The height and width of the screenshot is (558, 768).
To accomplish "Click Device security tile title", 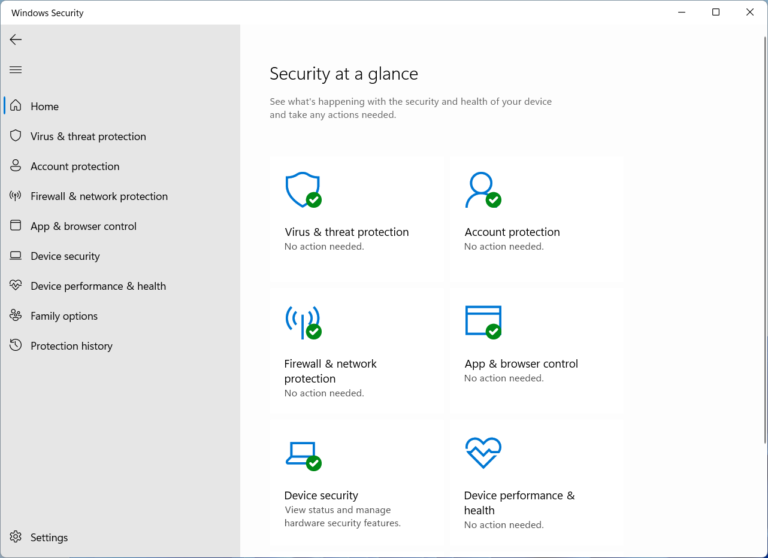I will coord(321,495).
